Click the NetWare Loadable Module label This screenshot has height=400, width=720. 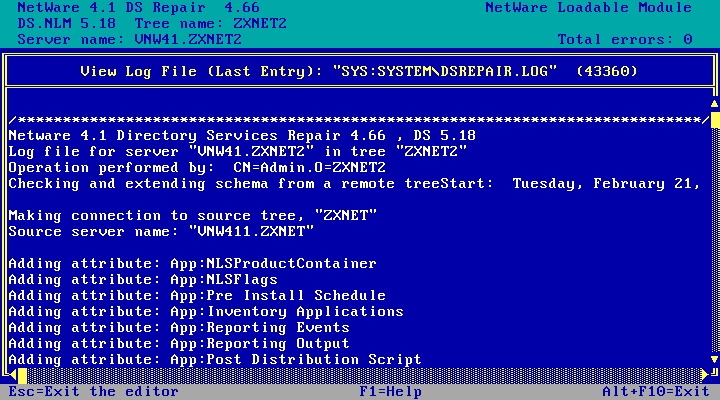[589, 7]
